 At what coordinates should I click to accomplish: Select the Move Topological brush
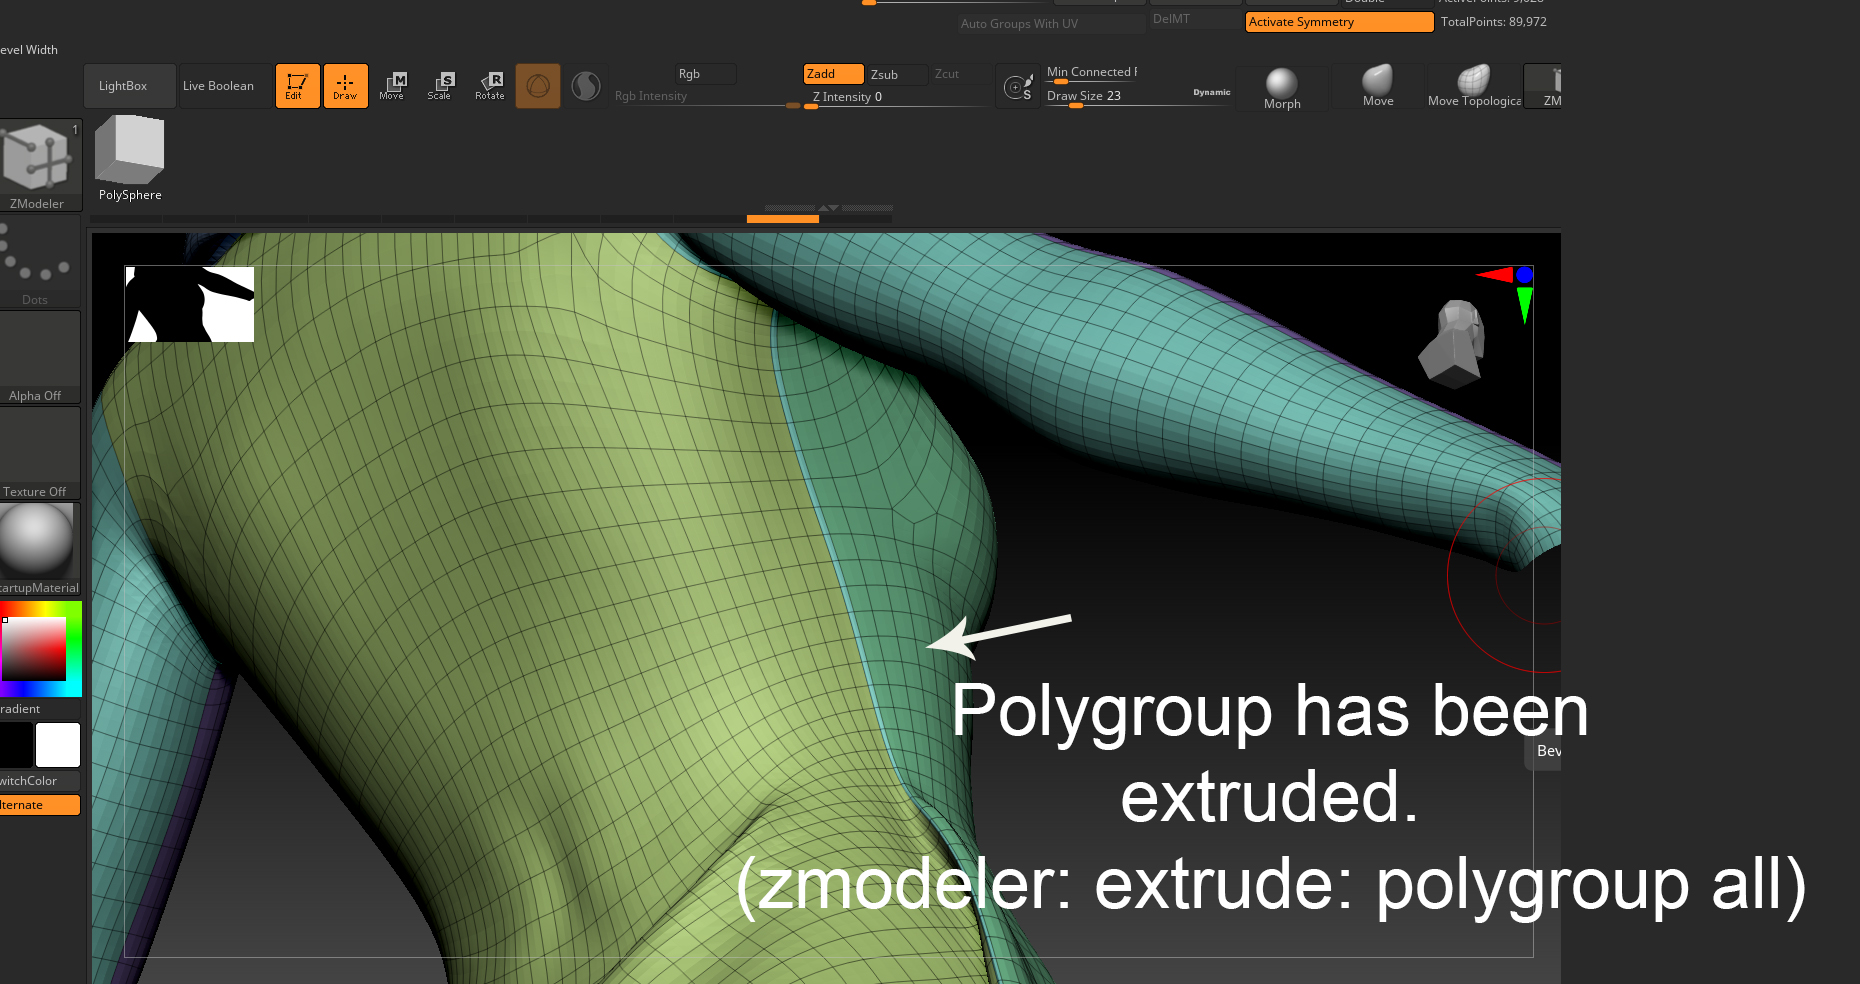click(1474, 87)
